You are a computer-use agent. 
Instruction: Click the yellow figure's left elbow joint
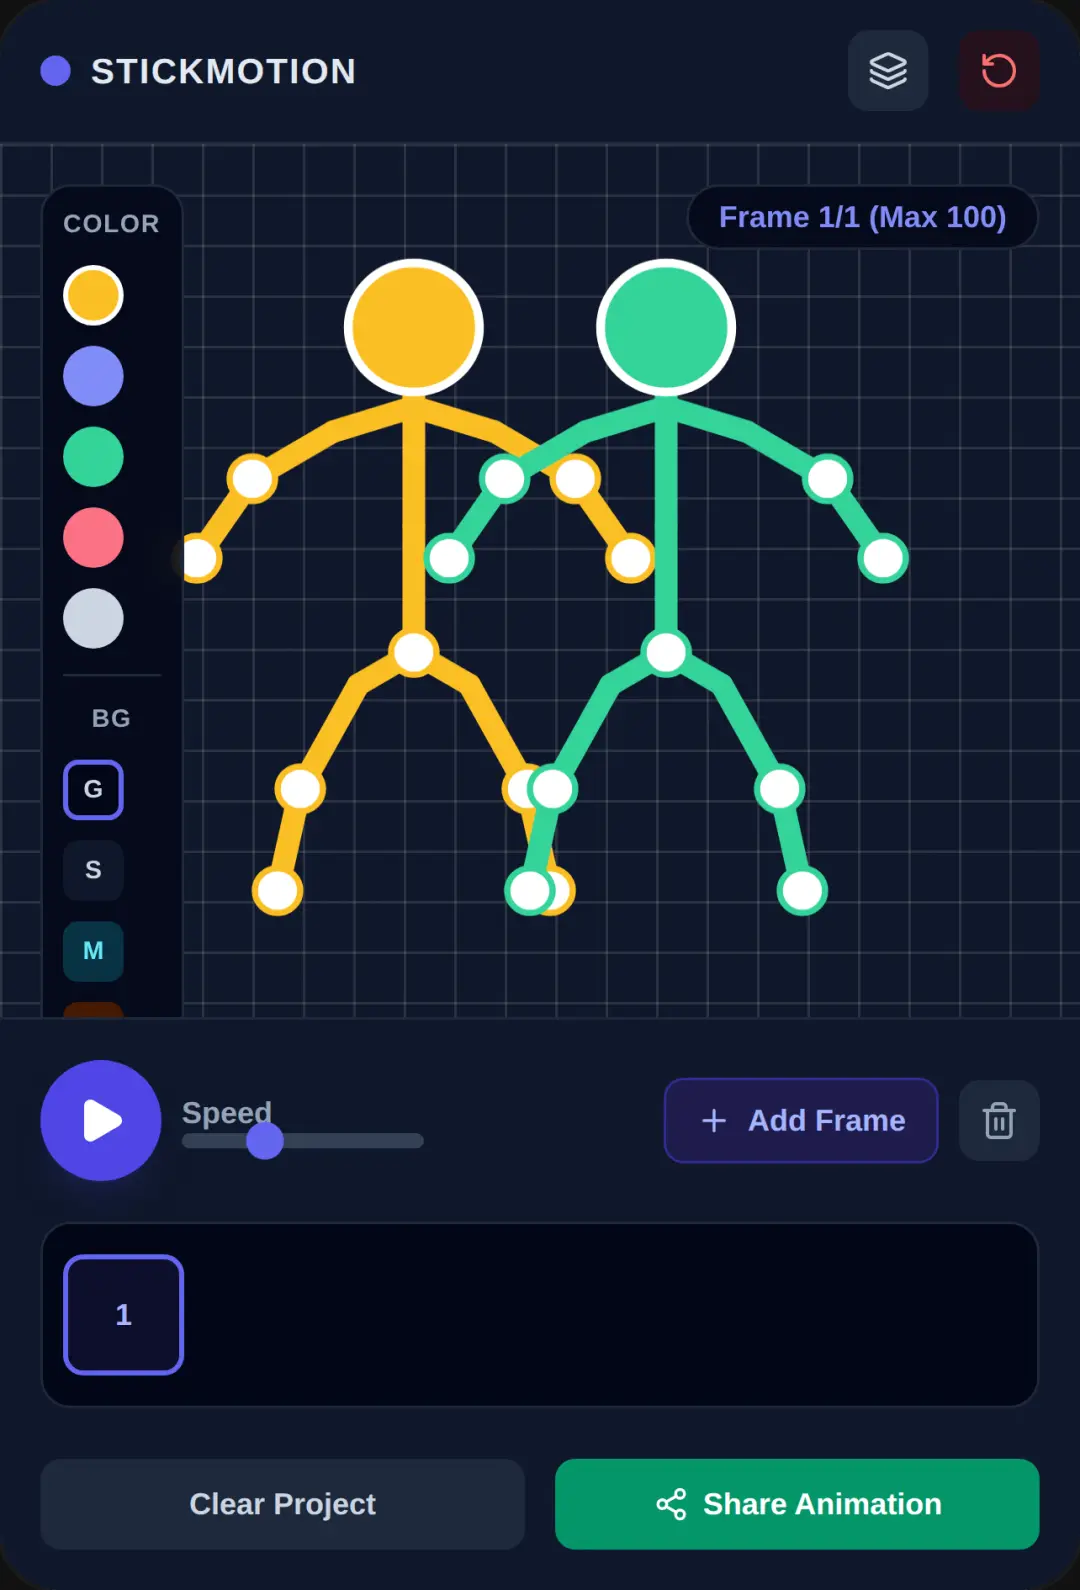coord(252,478)
